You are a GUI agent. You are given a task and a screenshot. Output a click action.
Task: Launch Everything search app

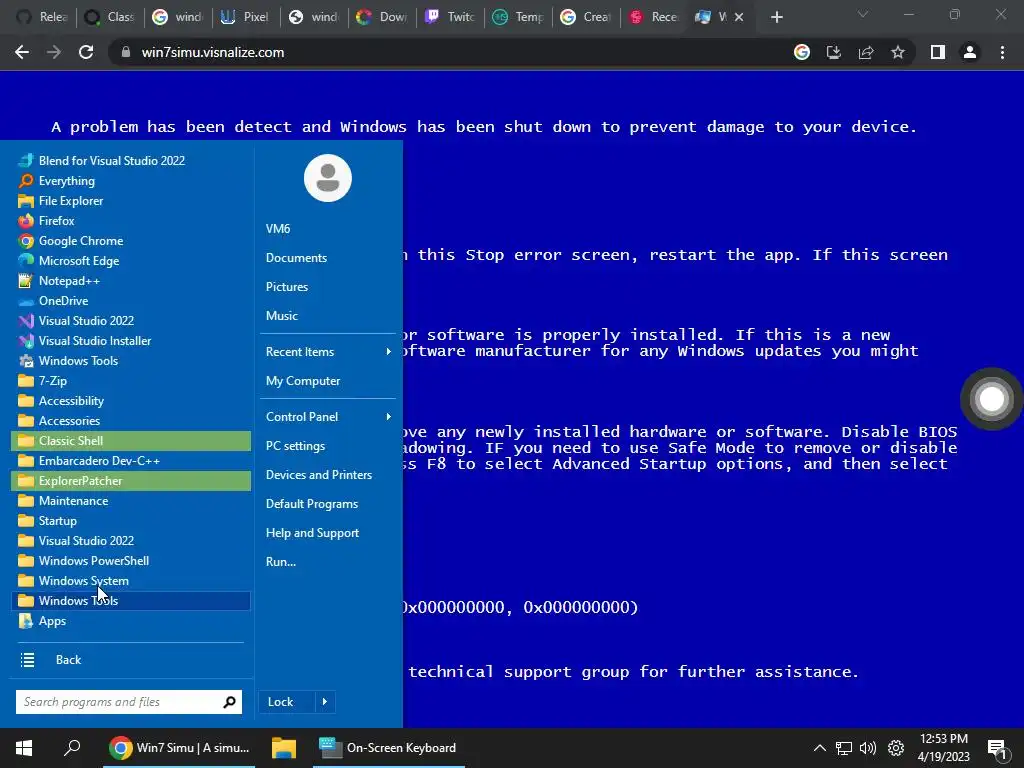click(x=131, y=181)
